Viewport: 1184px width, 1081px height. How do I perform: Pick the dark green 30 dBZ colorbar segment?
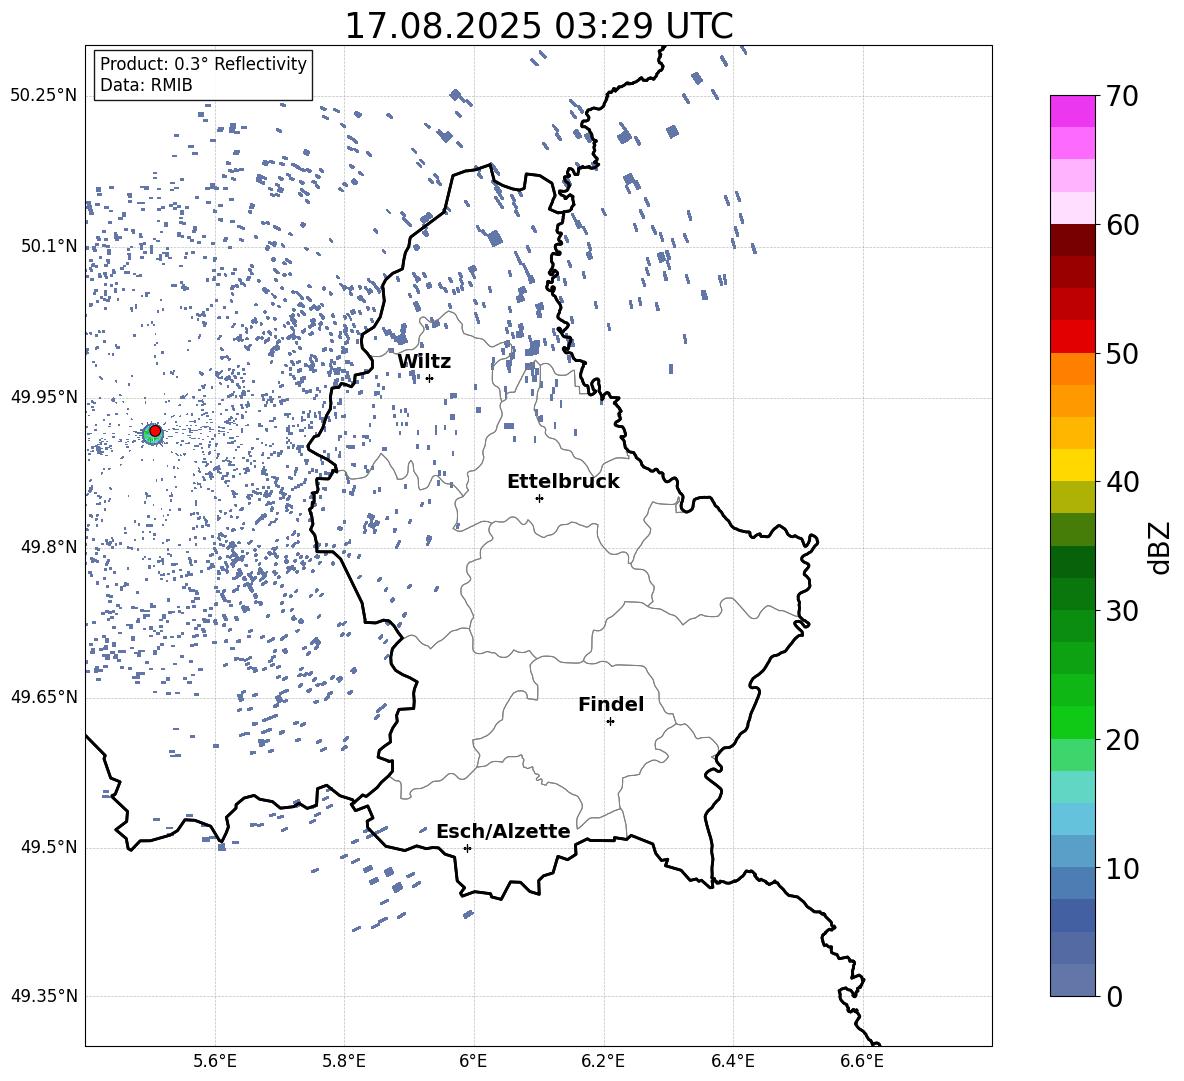(x=1073, y=594)
